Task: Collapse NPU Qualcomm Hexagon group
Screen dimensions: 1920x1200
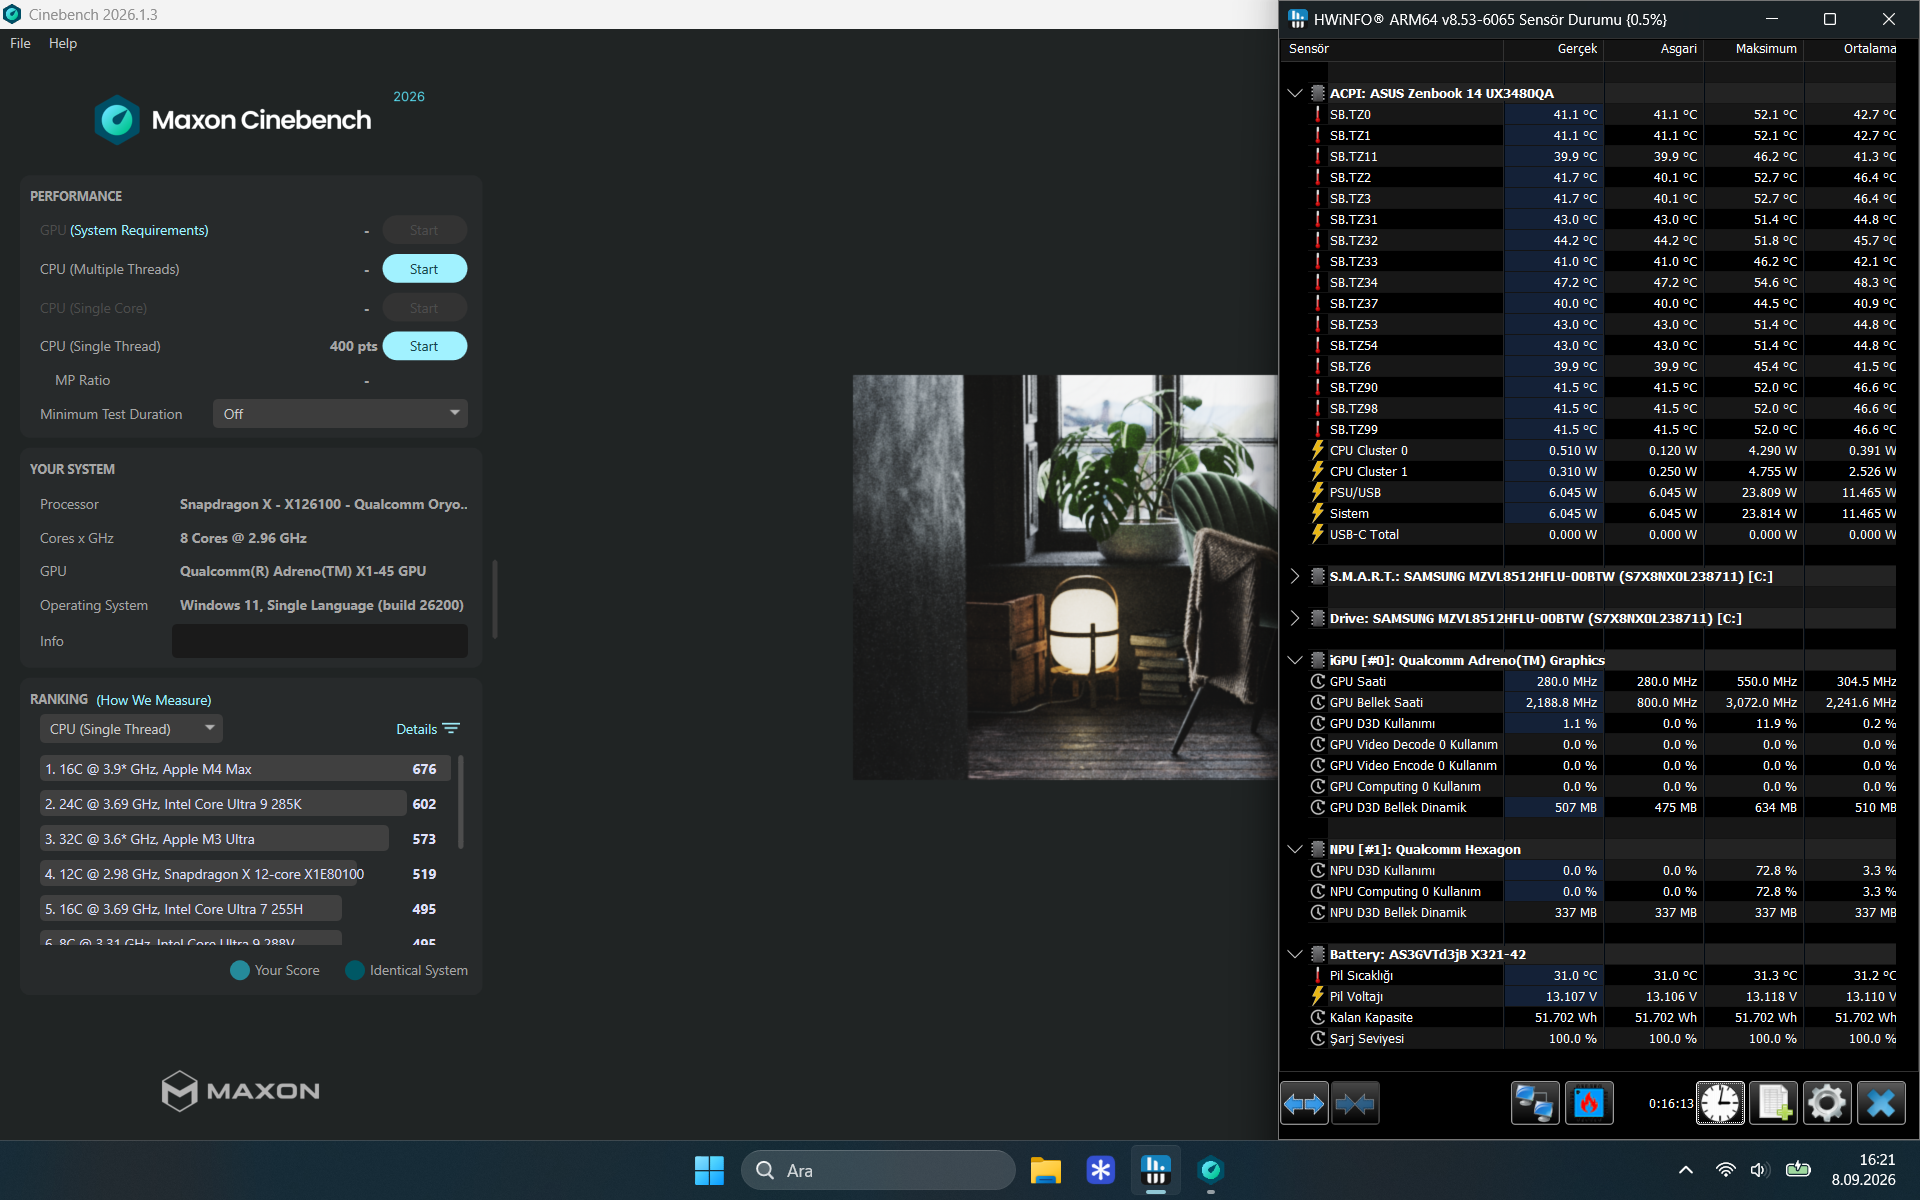Action: point(1295,849)
